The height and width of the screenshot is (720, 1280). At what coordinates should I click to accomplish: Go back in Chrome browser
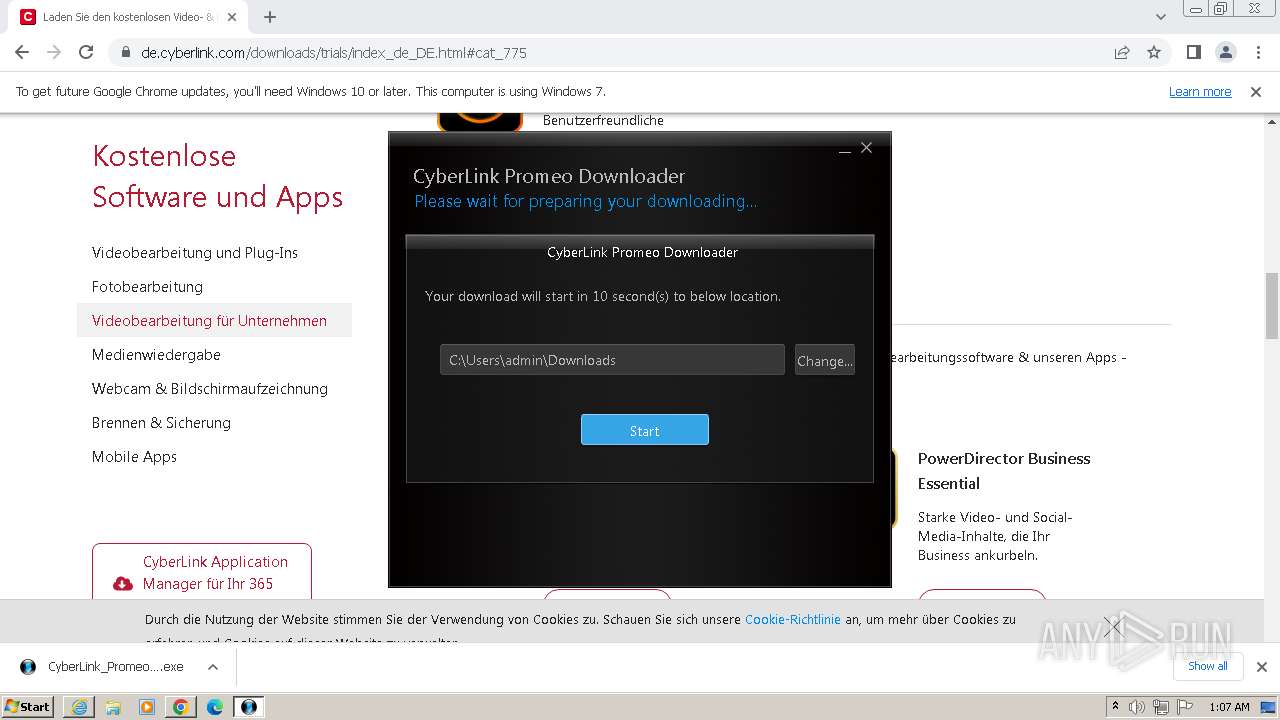point(22,52)
